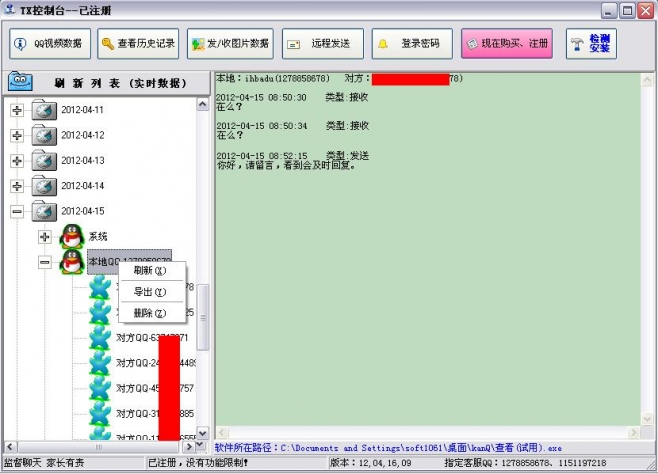The image size is (658, 474).
Task: Choose 导出(Y) in context menu
Action: pyautogui.click(x=150, y=292)
